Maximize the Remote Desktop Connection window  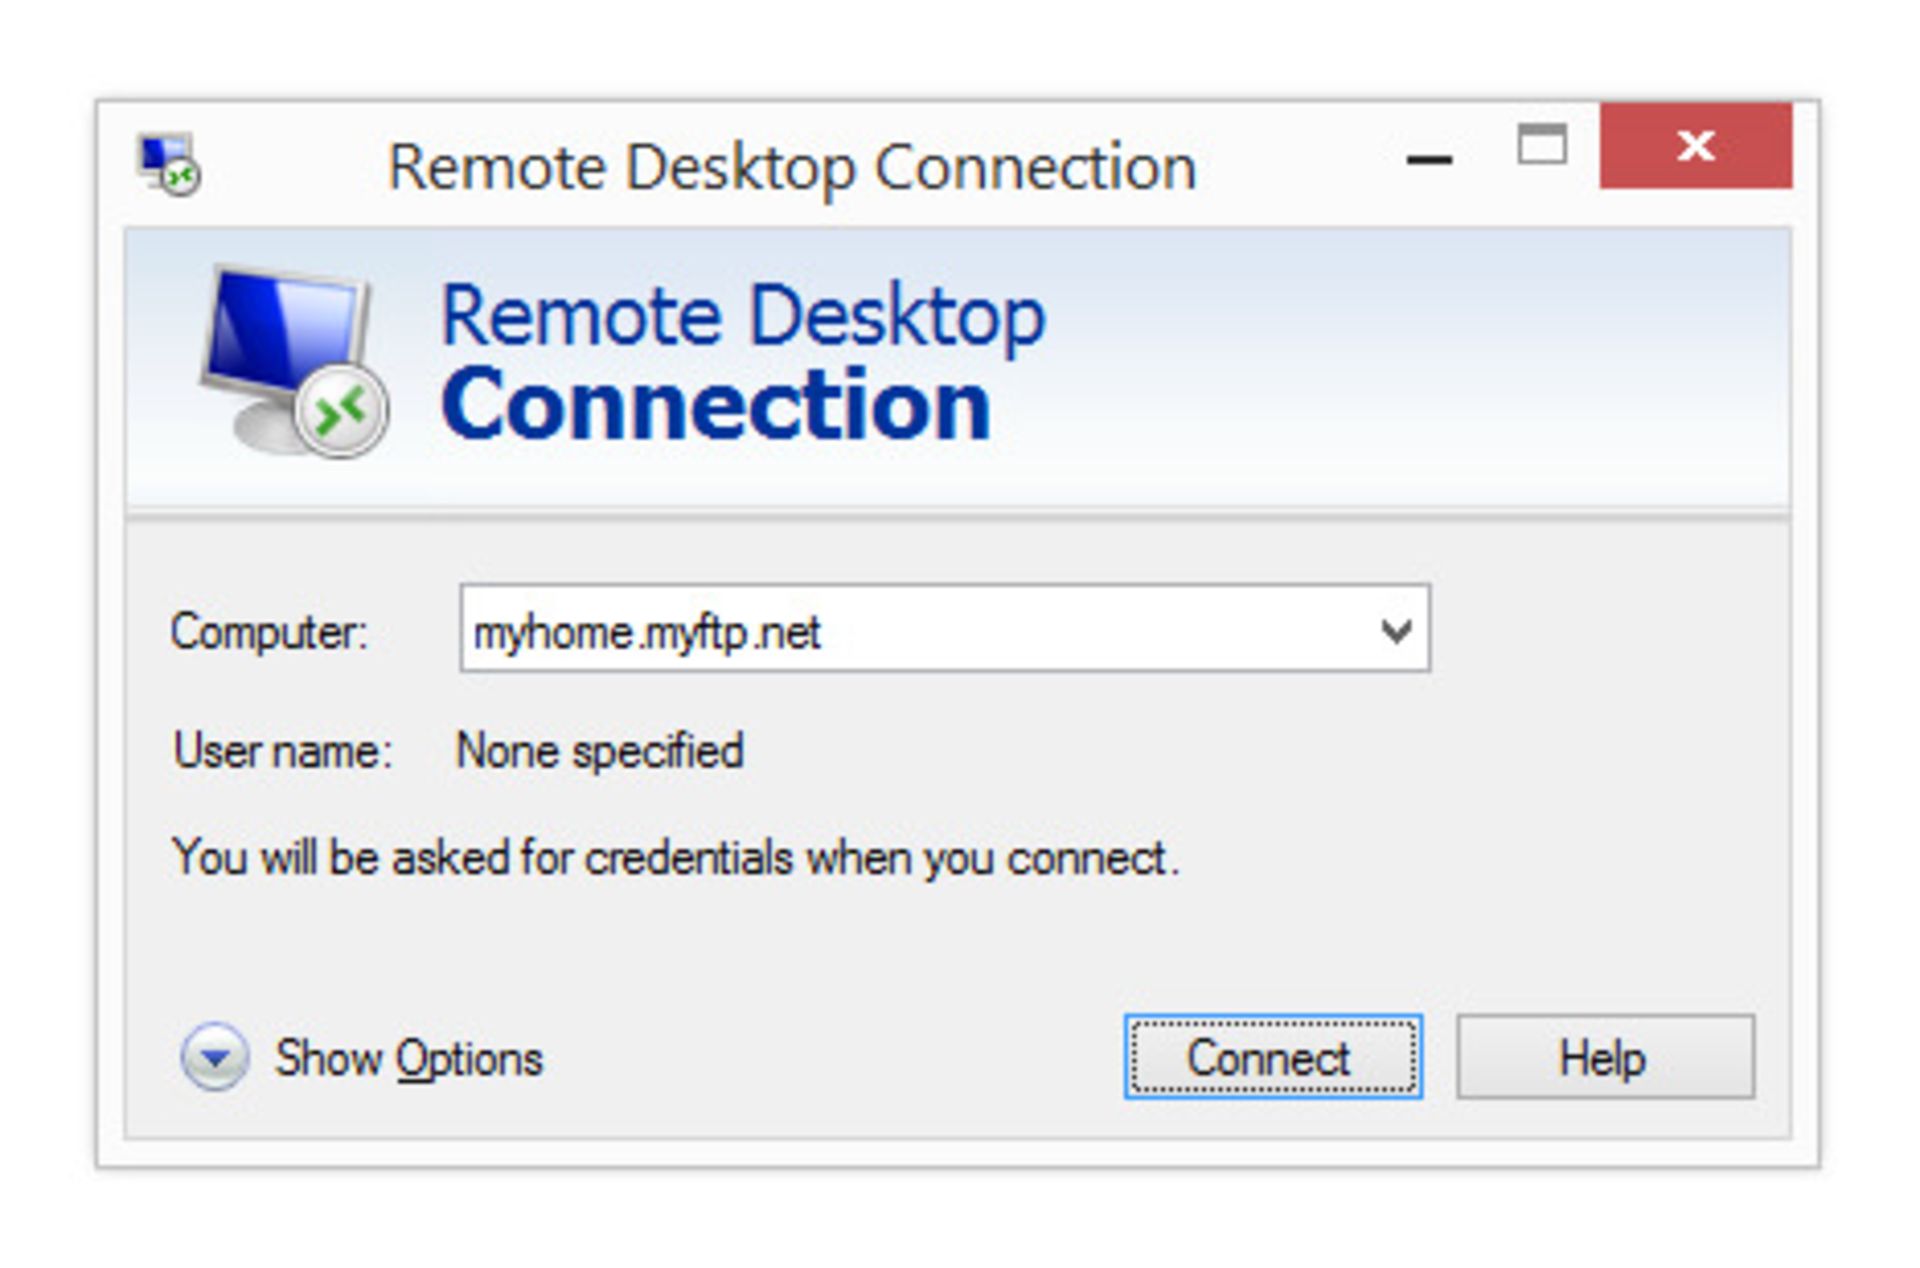click(x=1542, y=145)
